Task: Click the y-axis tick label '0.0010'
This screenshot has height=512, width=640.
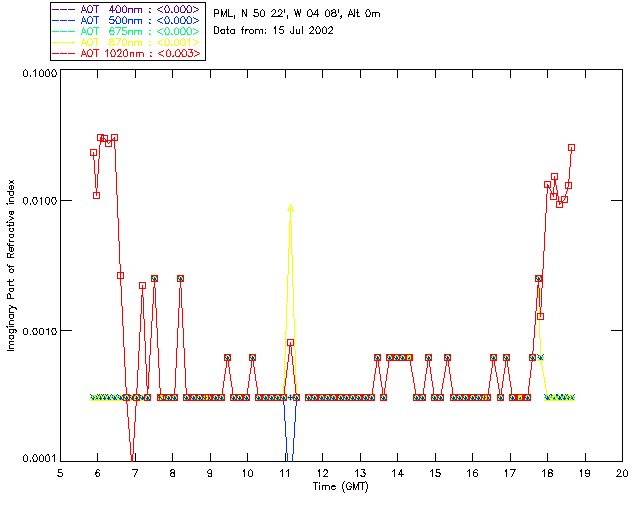Action: (39, 331)
